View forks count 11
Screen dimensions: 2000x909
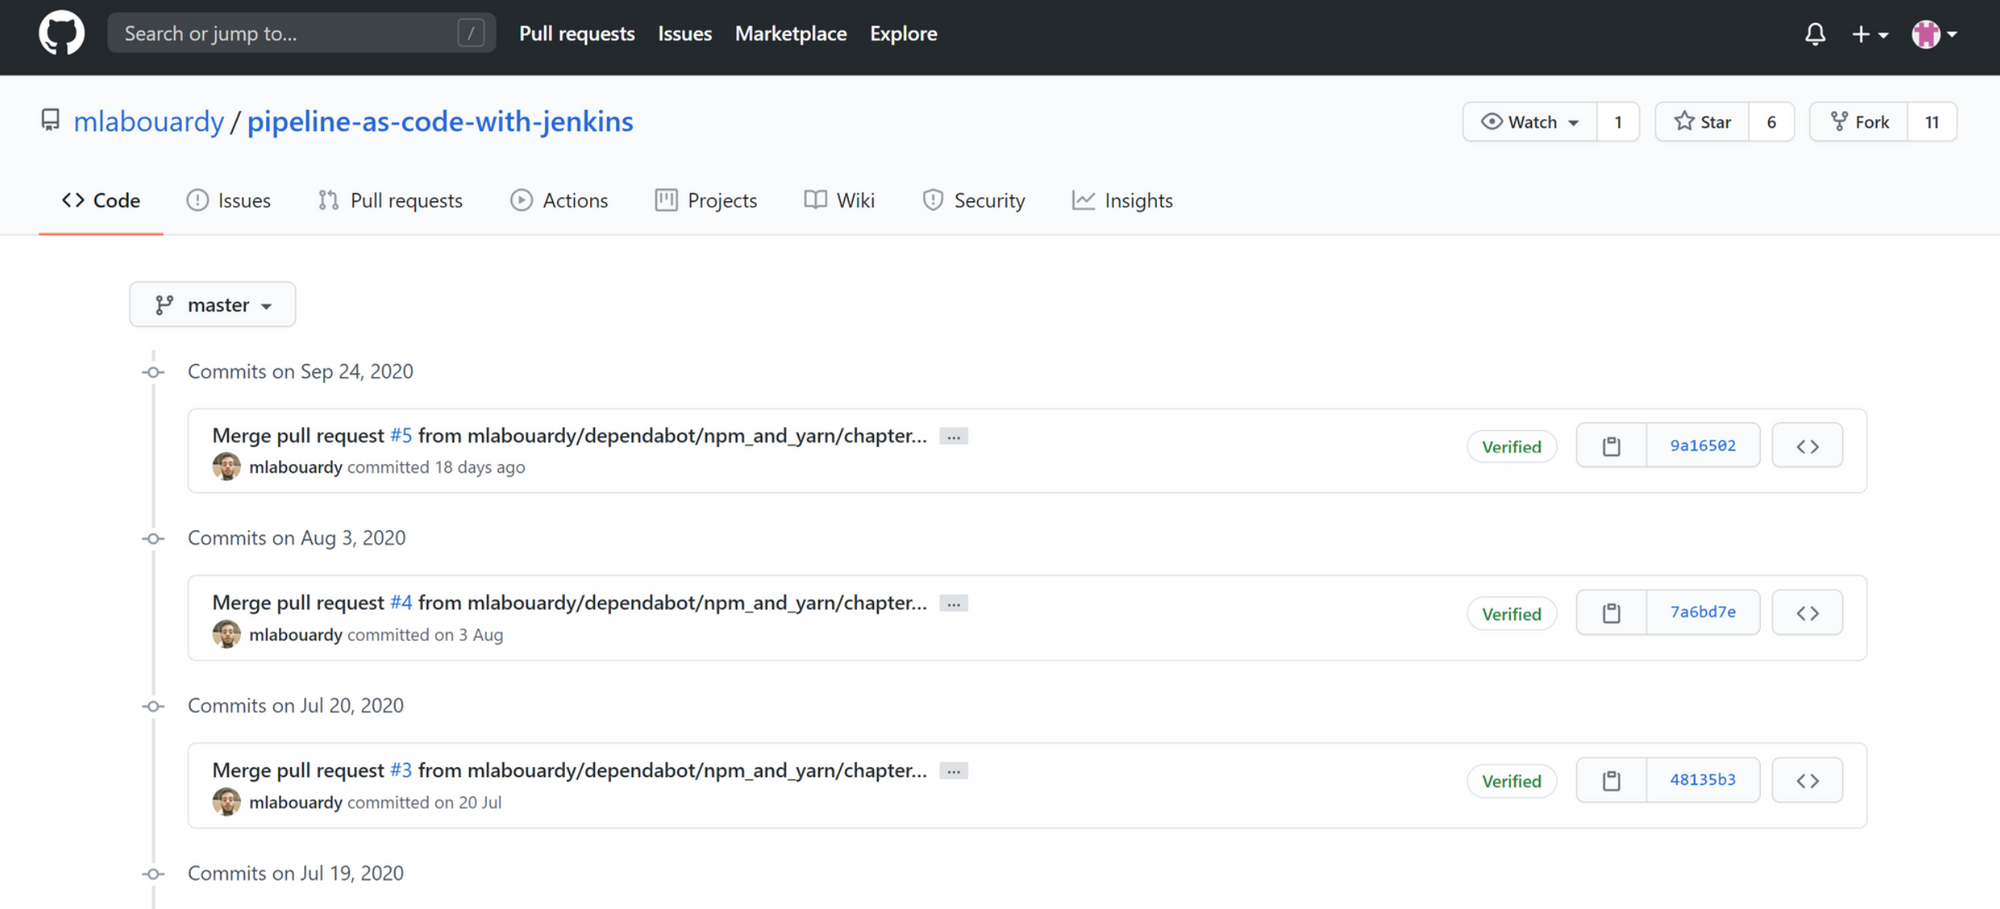[1932, 122]
